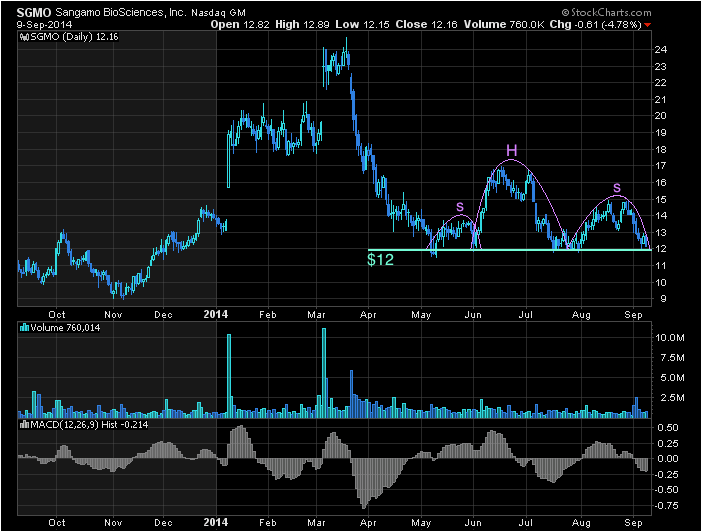
Task: Click the January volume spike bar
Action: click(x=229, y=376)
